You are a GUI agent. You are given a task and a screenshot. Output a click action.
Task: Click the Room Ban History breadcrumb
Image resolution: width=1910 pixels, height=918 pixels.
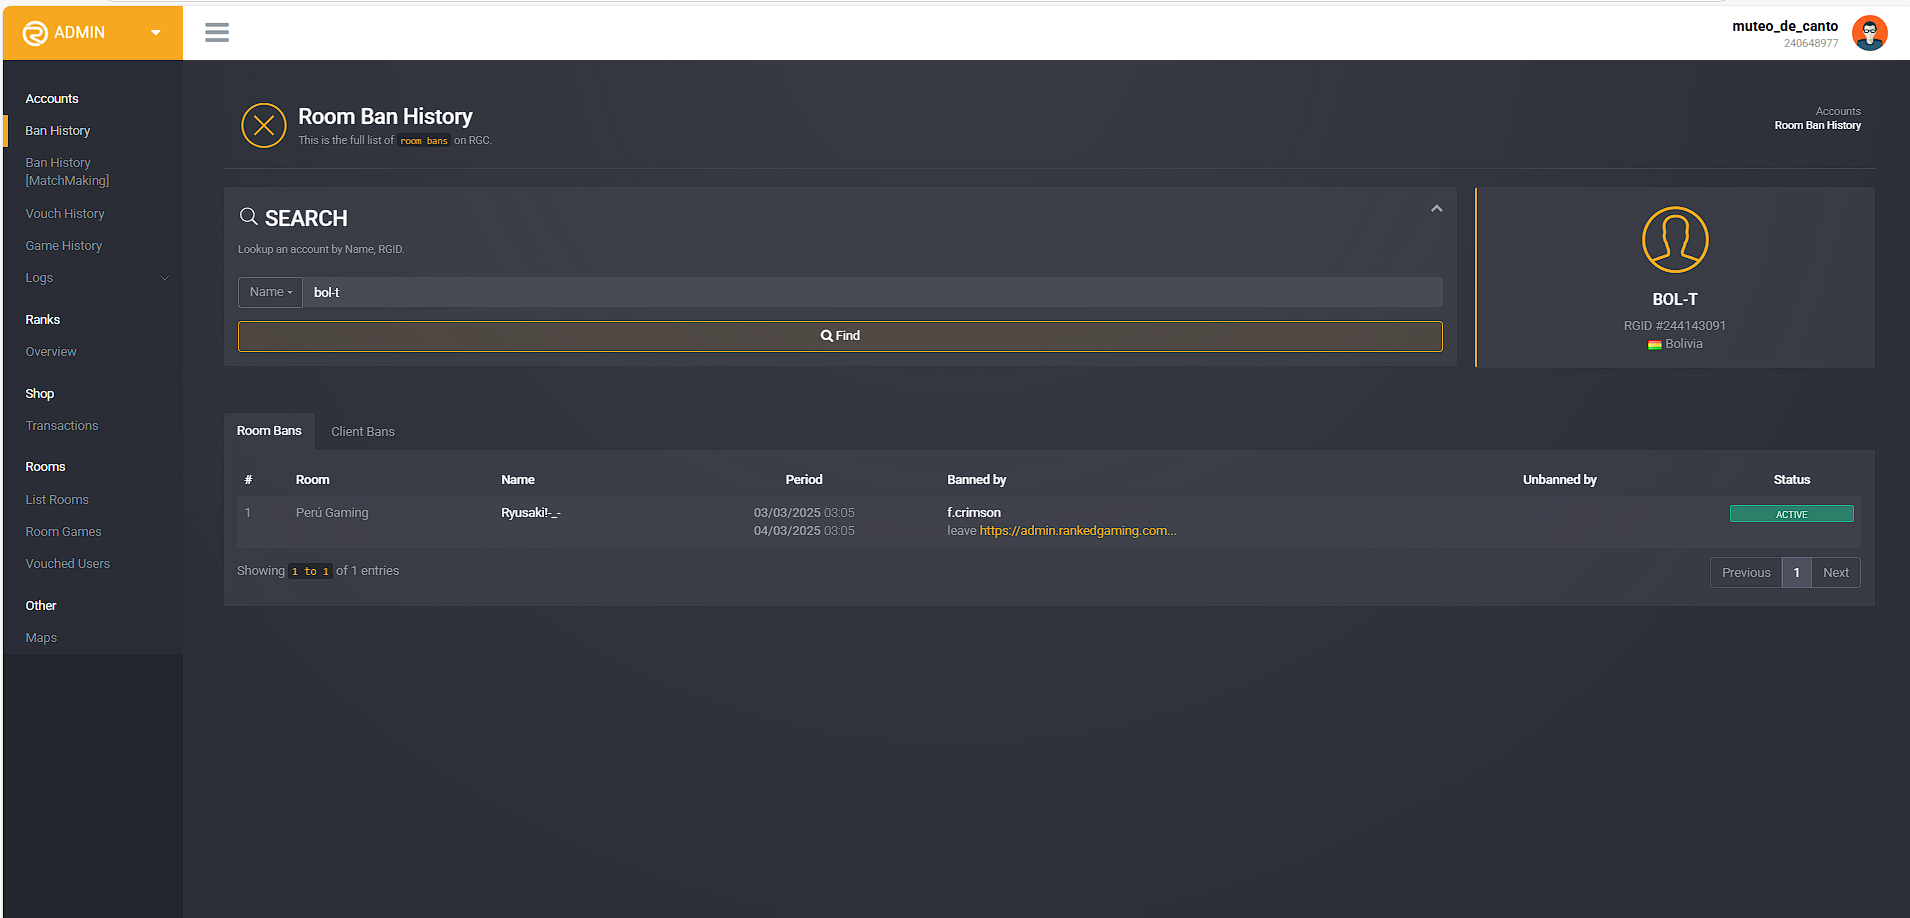[x=1818, y=126]
